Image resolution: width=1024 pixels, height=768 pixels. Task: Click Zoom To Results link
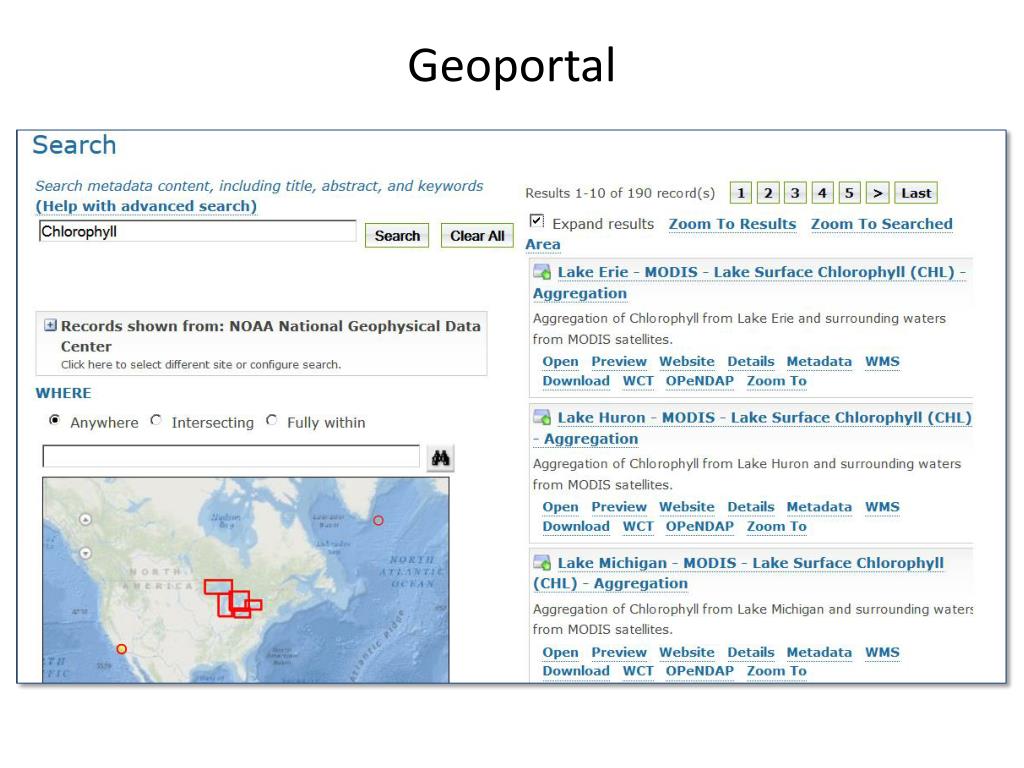click(732, 224)
